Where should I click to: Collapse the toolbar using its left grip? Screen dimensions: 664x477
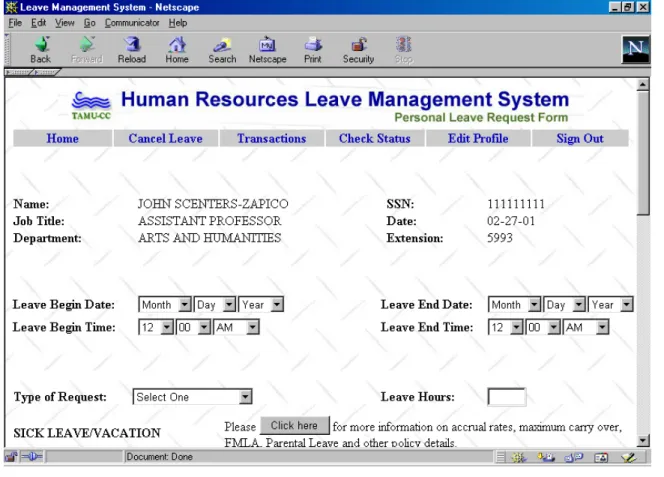tap(7, 50)
